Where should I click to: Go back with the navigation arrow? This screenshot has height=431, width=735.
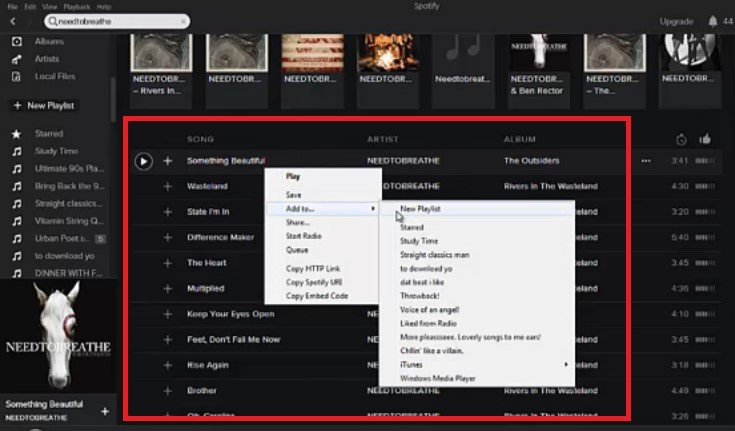tap(13, 21)
